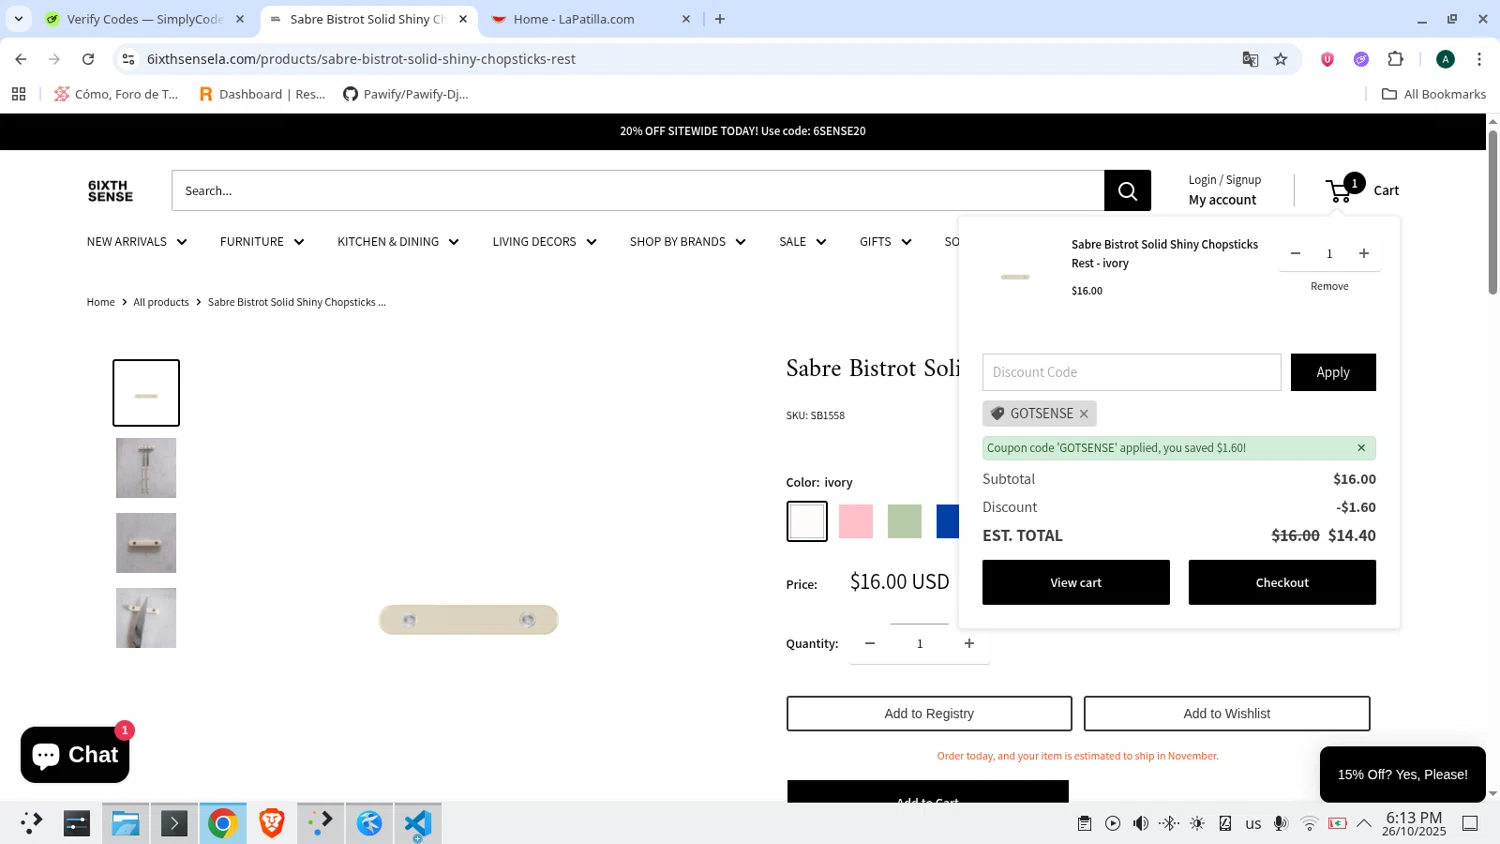Expand GIFTS menu
The width and height of the screenshot is (1500, 844).
pos(886,242)
